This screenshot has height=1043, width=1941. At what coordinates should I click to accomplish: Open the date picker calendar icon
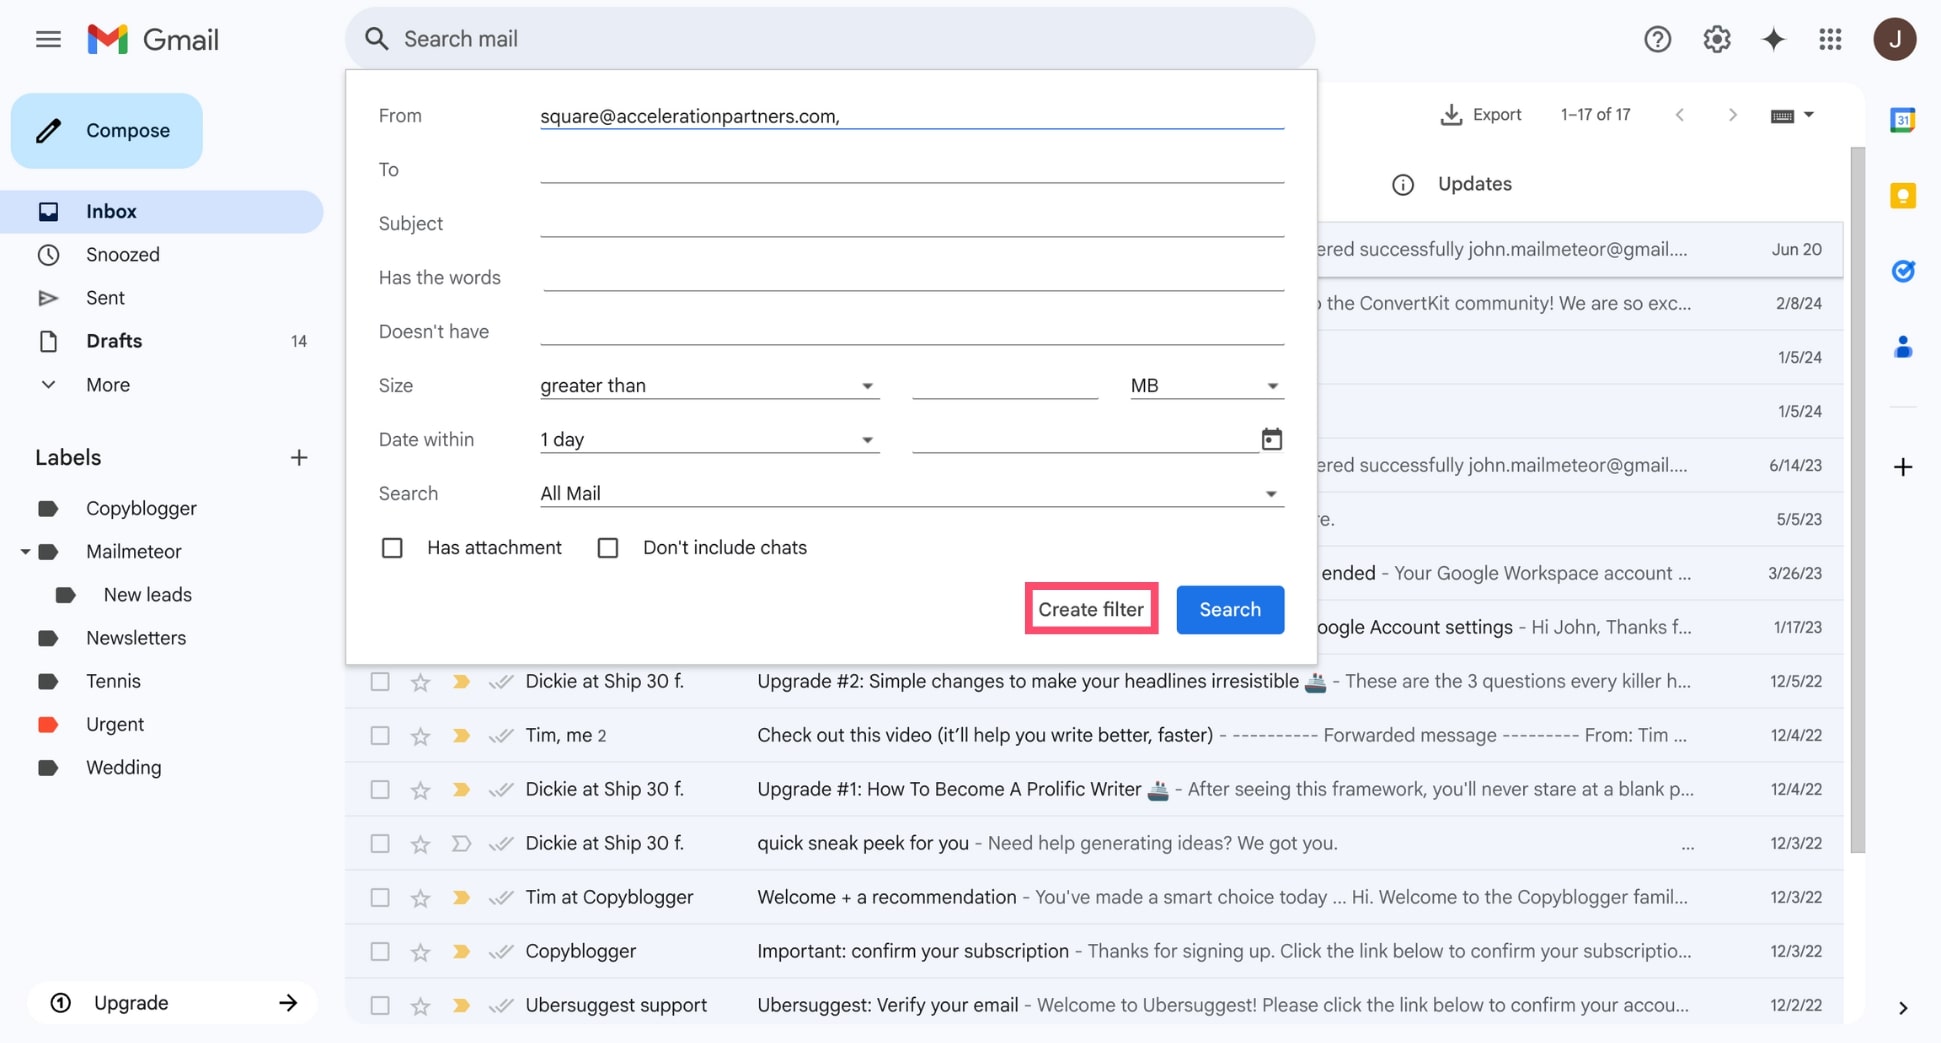point(1271,439)
